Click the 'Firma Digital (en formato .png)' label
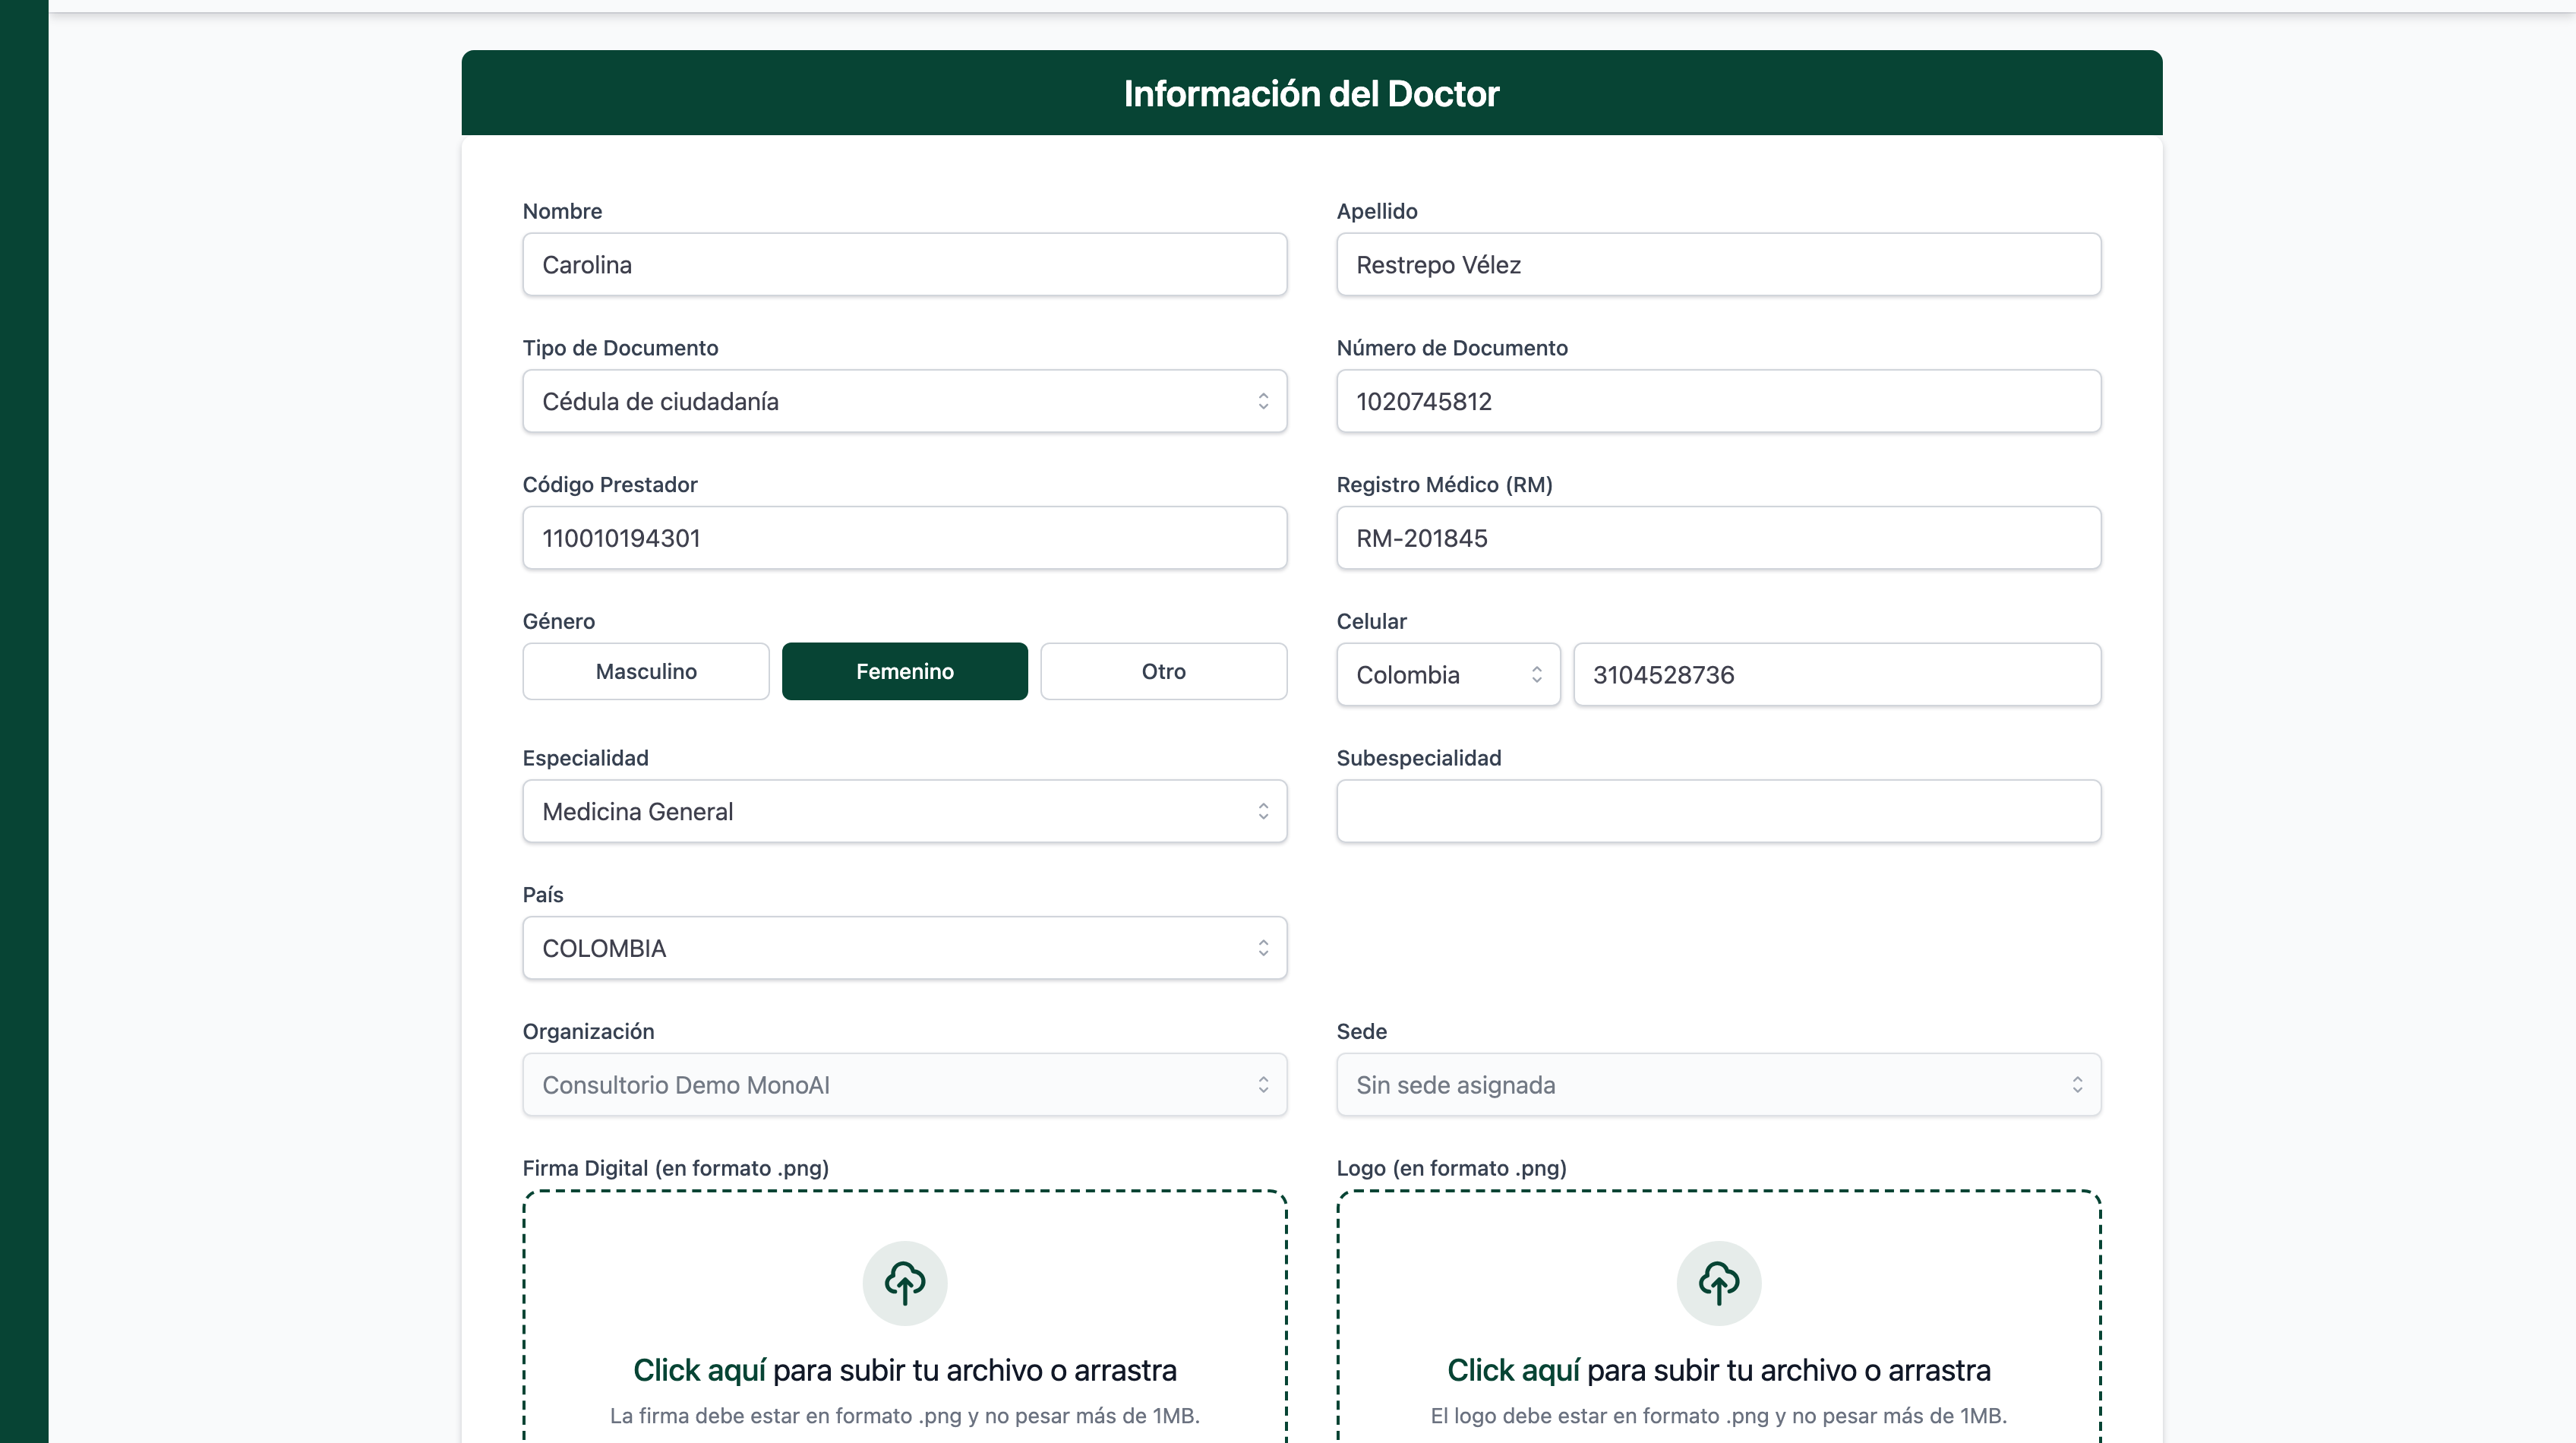2576x1443 pixels. [675, 1168]
